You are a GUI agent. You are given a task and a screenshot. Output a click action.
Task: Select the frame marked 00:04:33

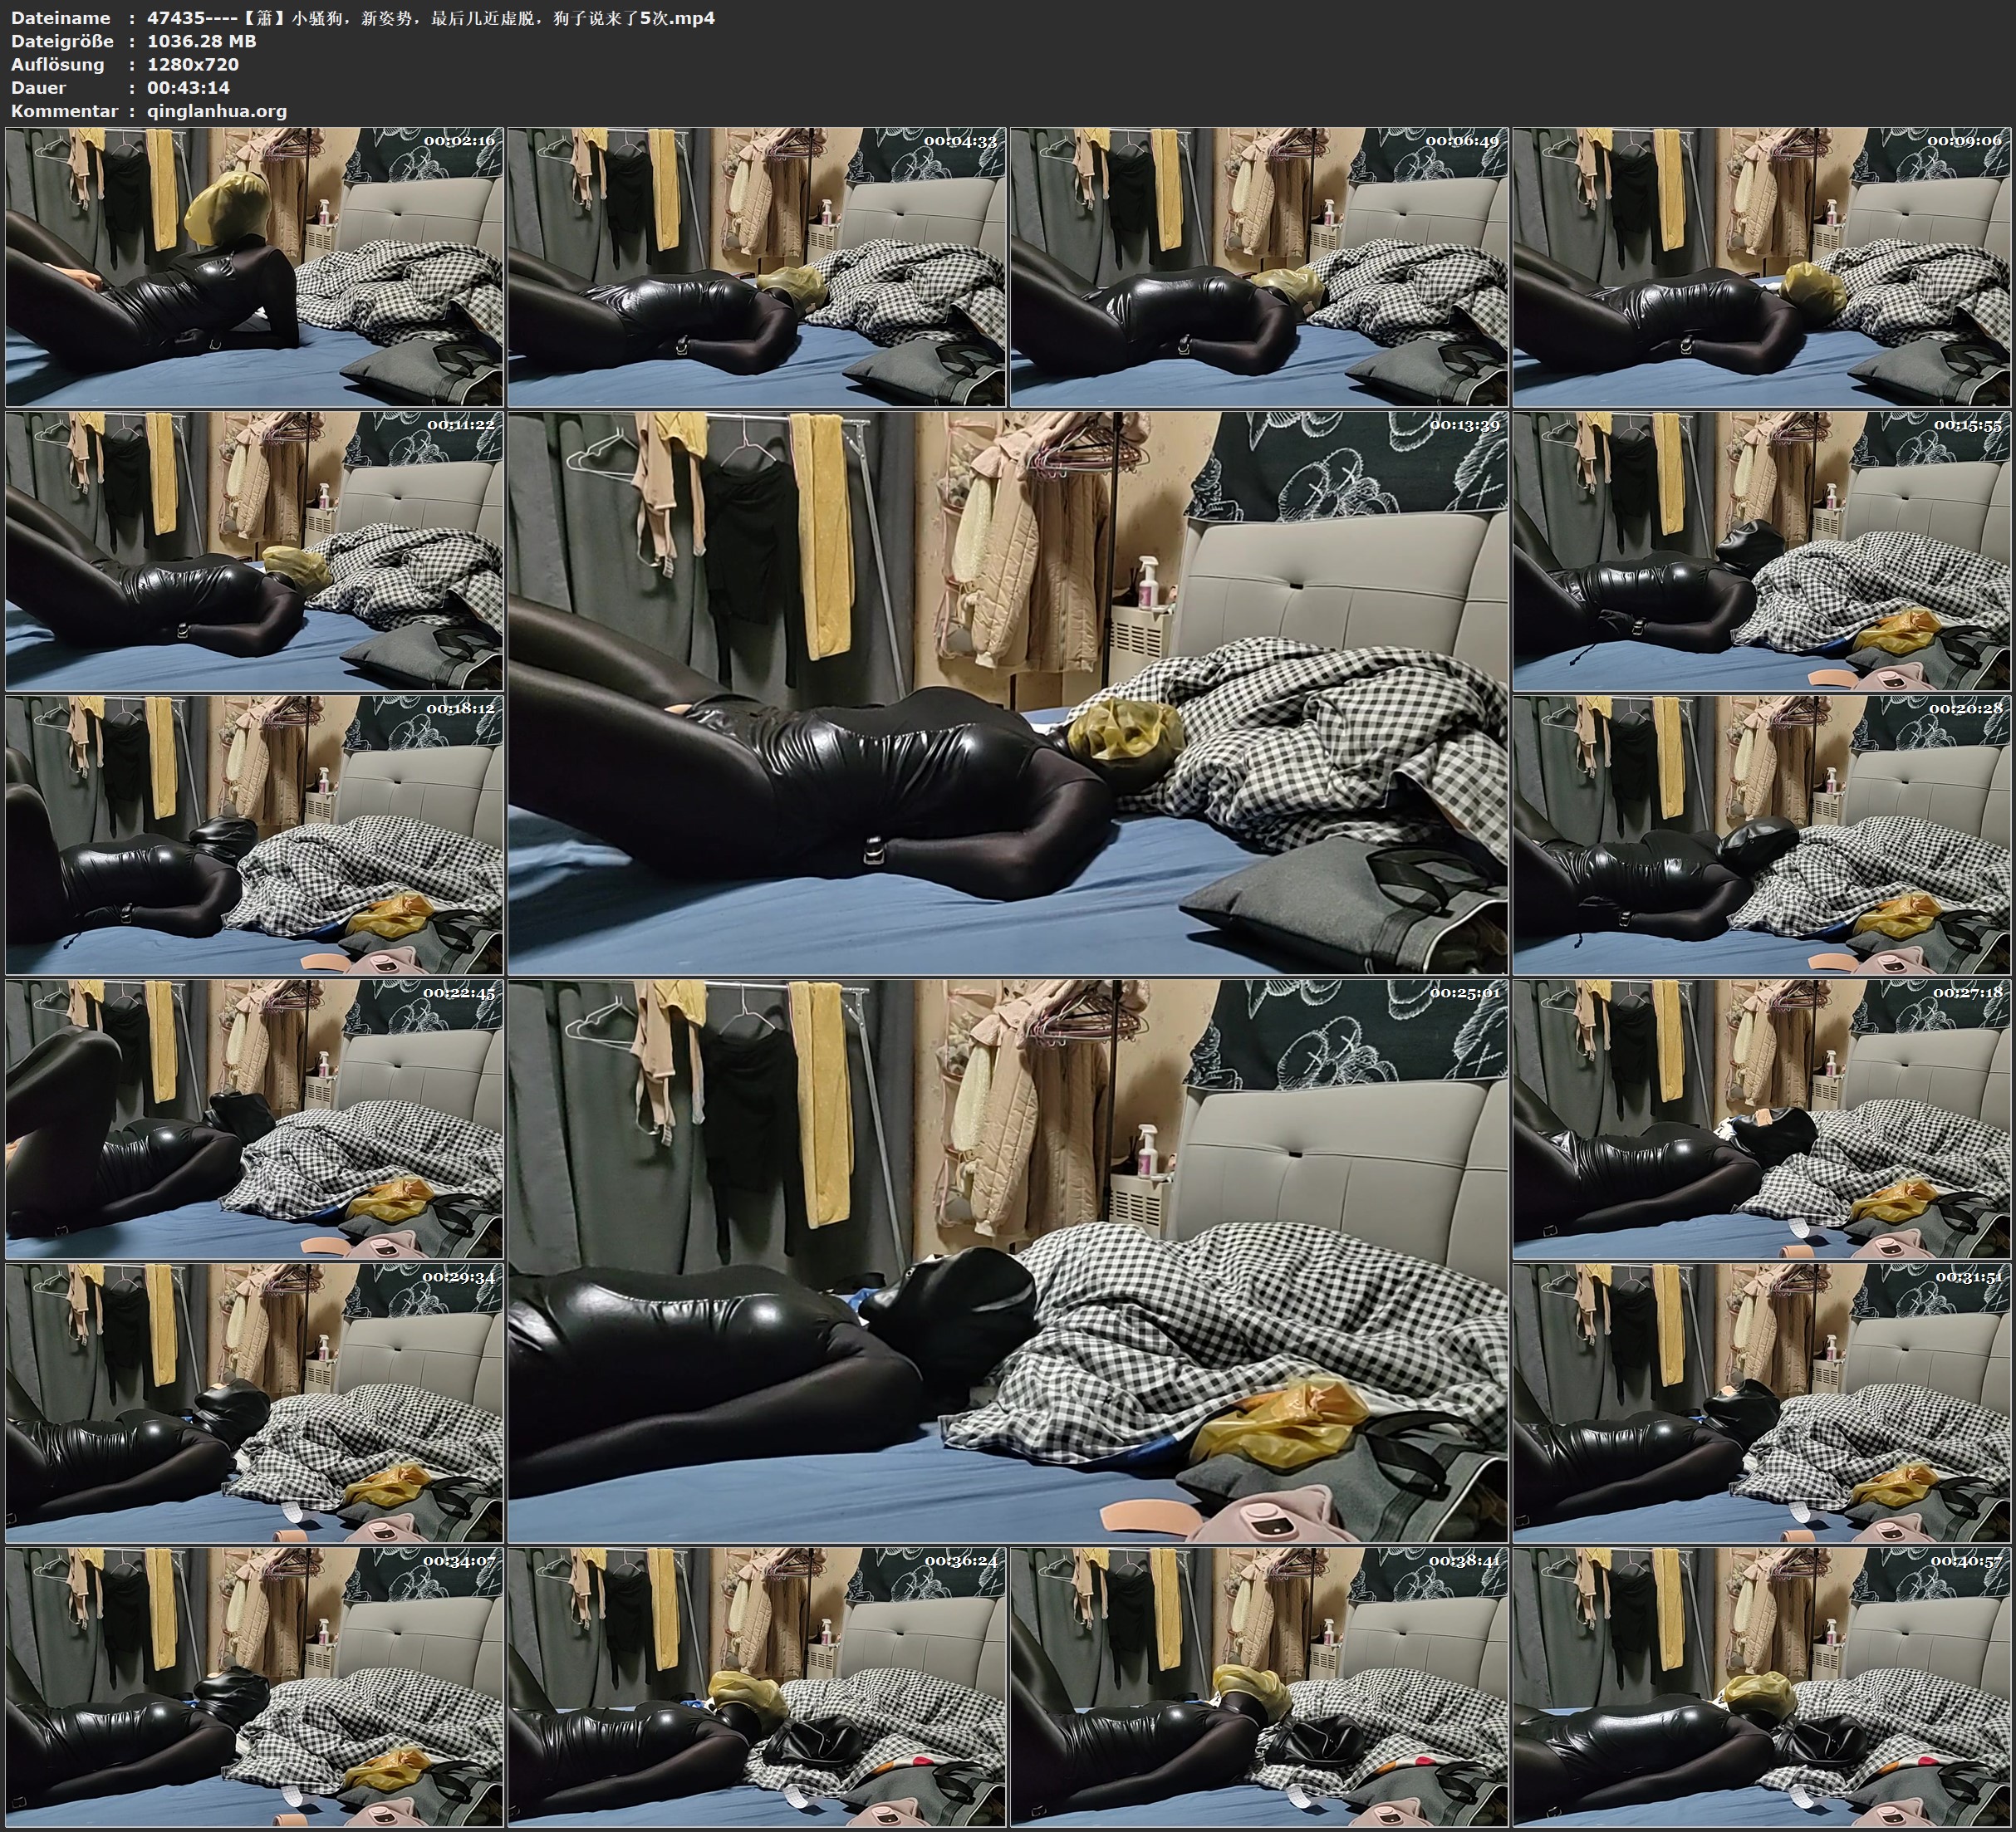tap(756, 266)
